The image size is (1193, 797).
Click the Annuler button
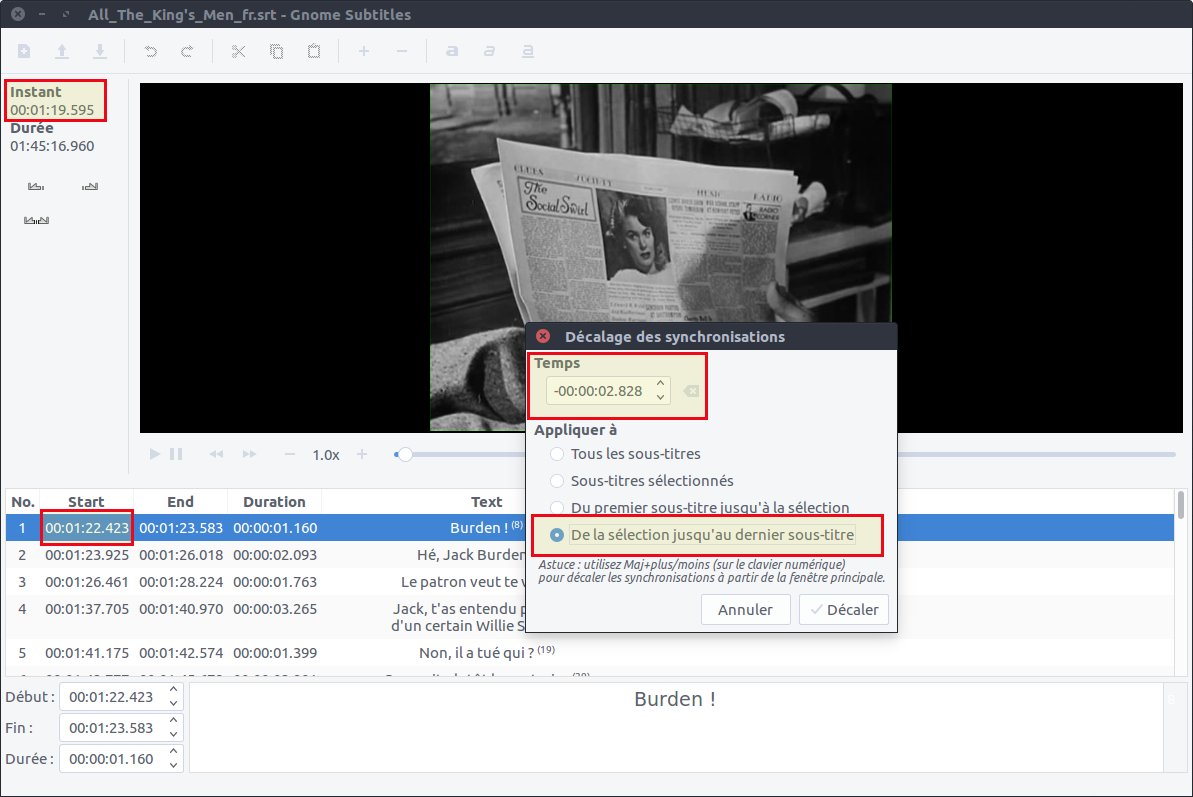[x=746, y=610]
